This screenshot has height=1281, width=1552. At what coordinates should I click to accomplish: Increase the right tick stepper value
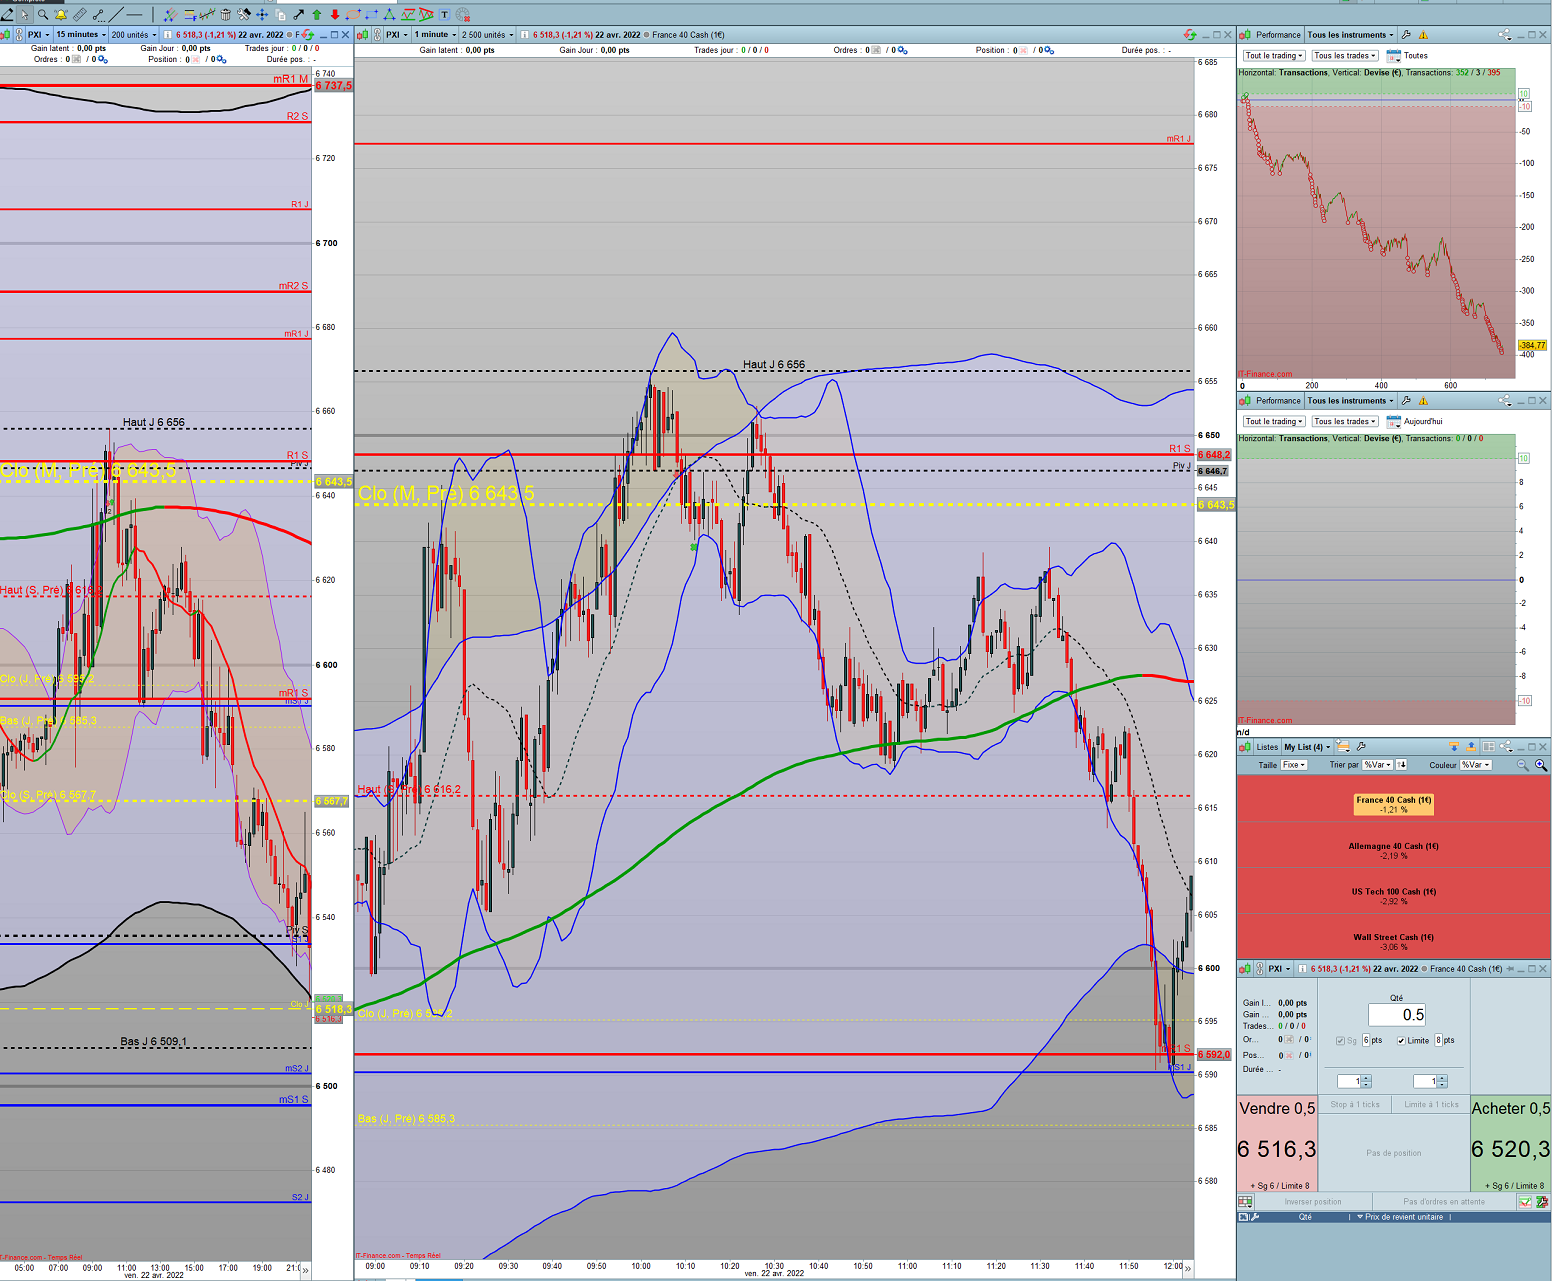click(1442, 1078)
